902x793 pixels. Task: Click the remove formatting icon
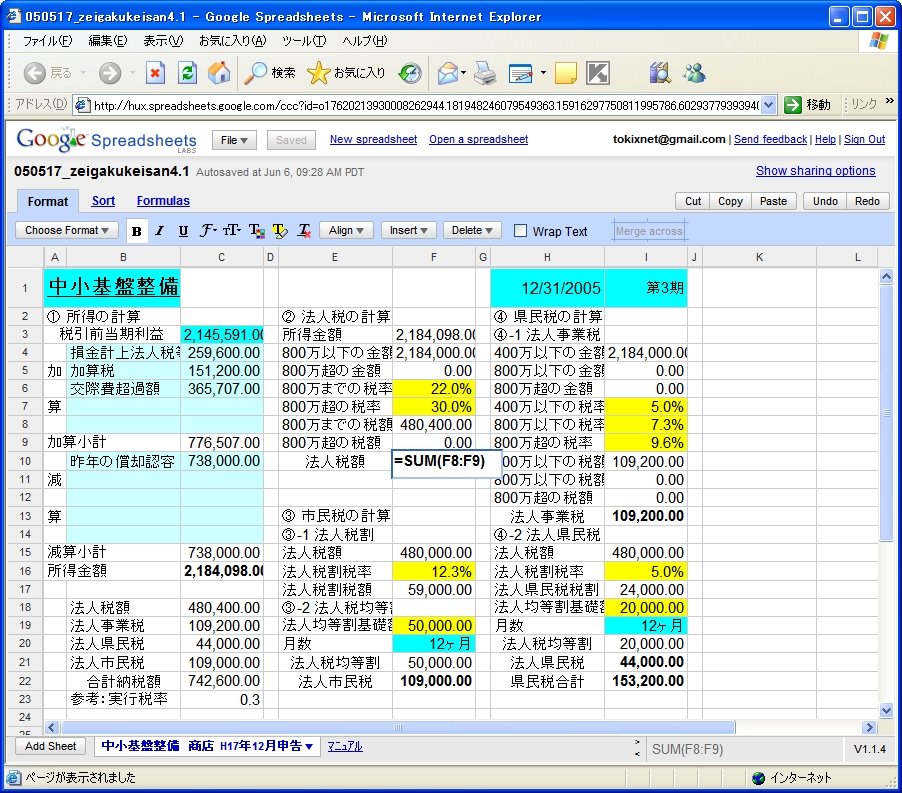click(304, 231)
